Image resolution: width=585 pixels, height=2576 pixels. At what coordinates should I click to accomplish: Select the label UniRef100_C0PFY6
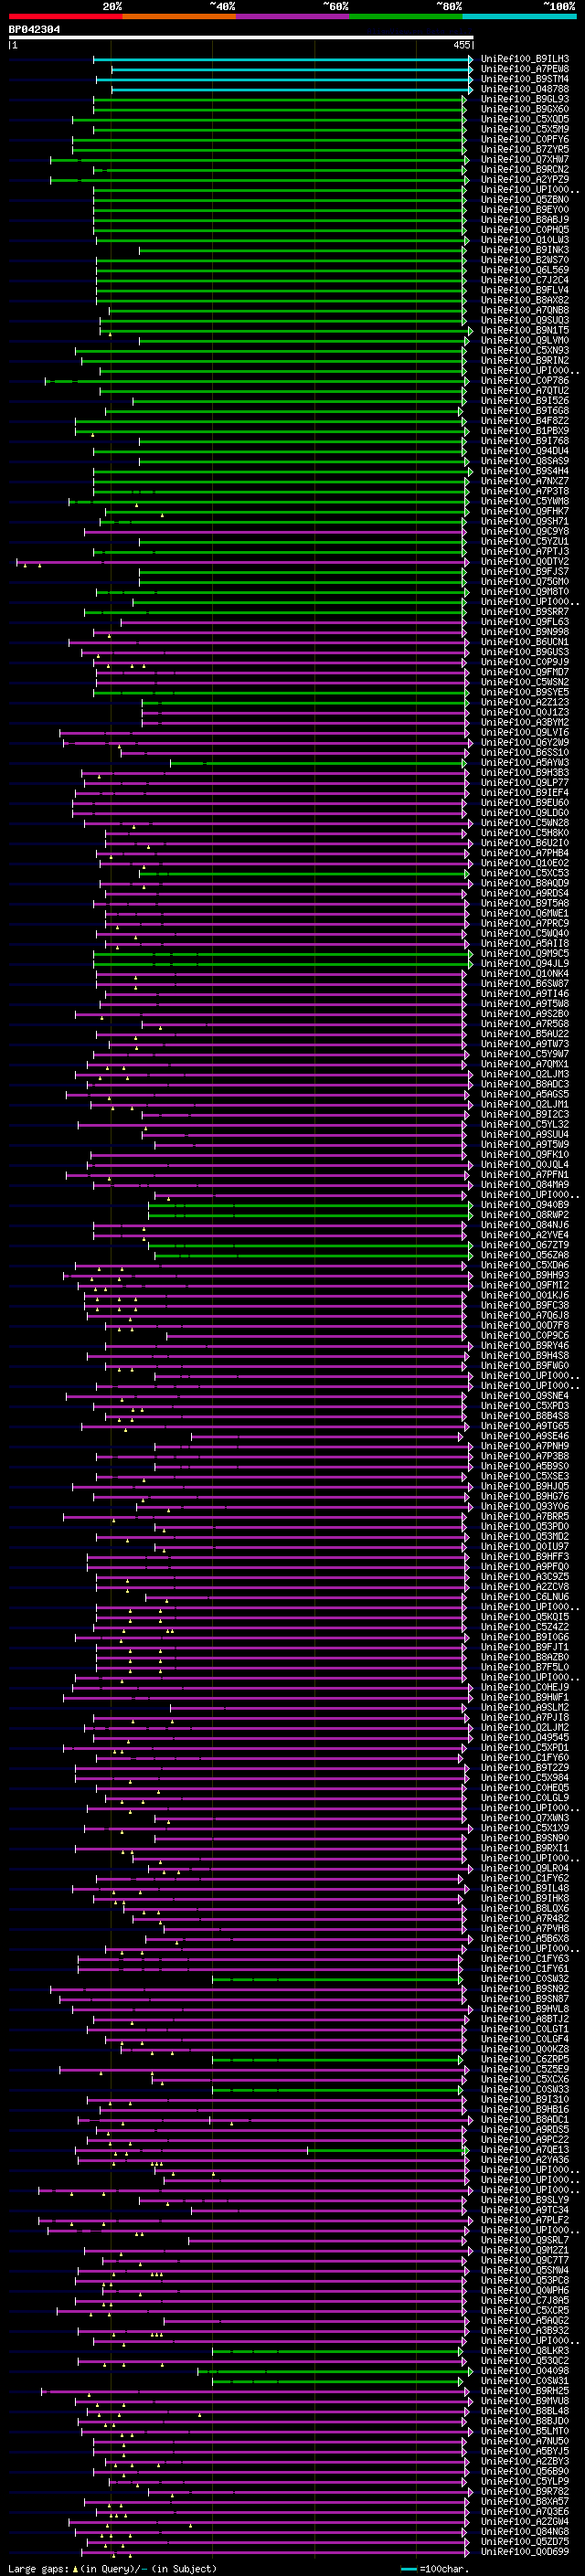(x=525, y=139)
